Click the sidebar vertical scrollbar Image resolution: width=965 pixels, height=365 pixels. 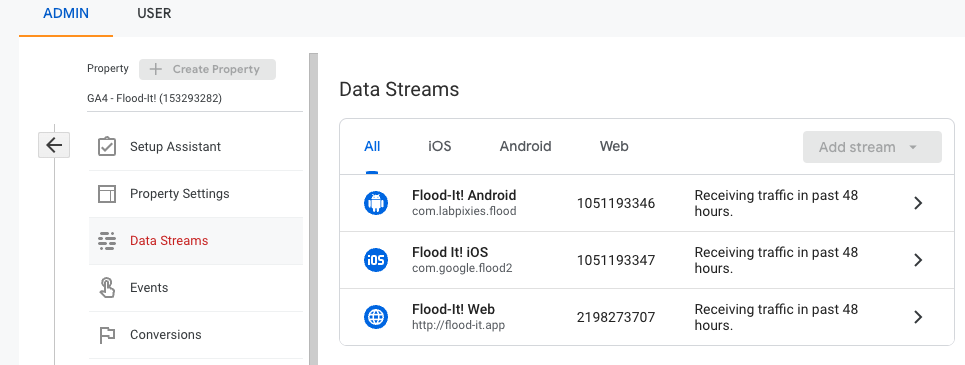click(313, 209)
